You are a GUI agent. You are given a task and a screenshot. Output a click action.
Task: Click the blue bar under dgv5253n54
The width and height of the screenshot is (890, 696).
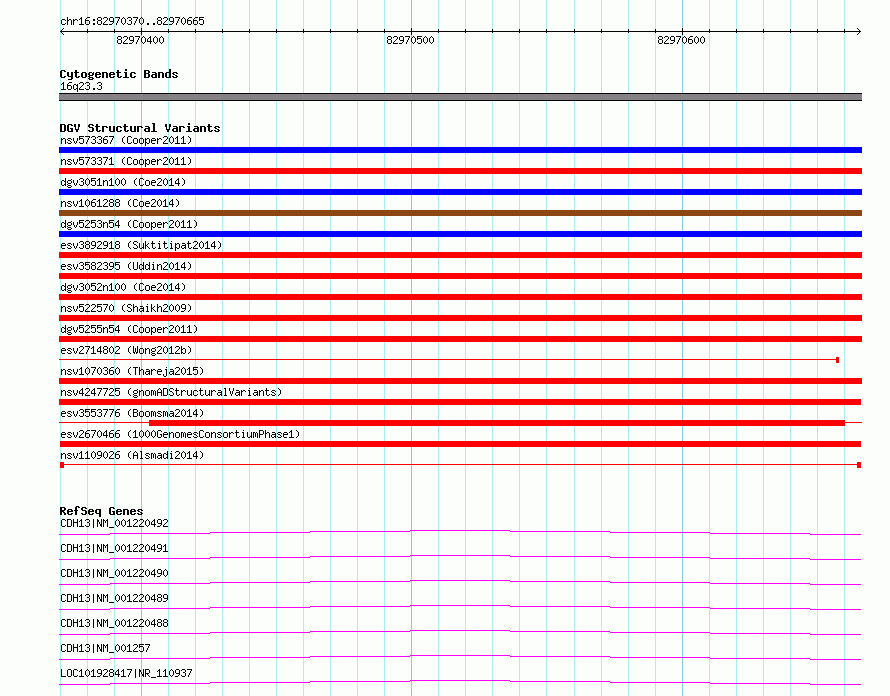coord(460,234)
